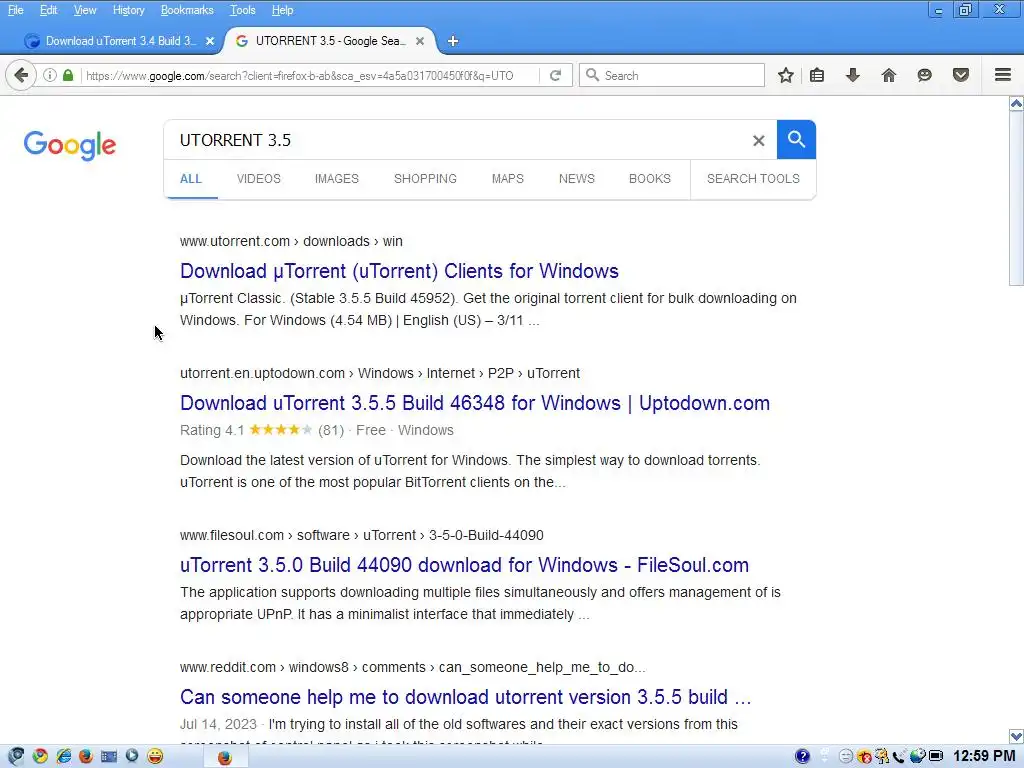The image size is (1024, 768).
Task: Switch to VIDEOS results
Action: 259,179
